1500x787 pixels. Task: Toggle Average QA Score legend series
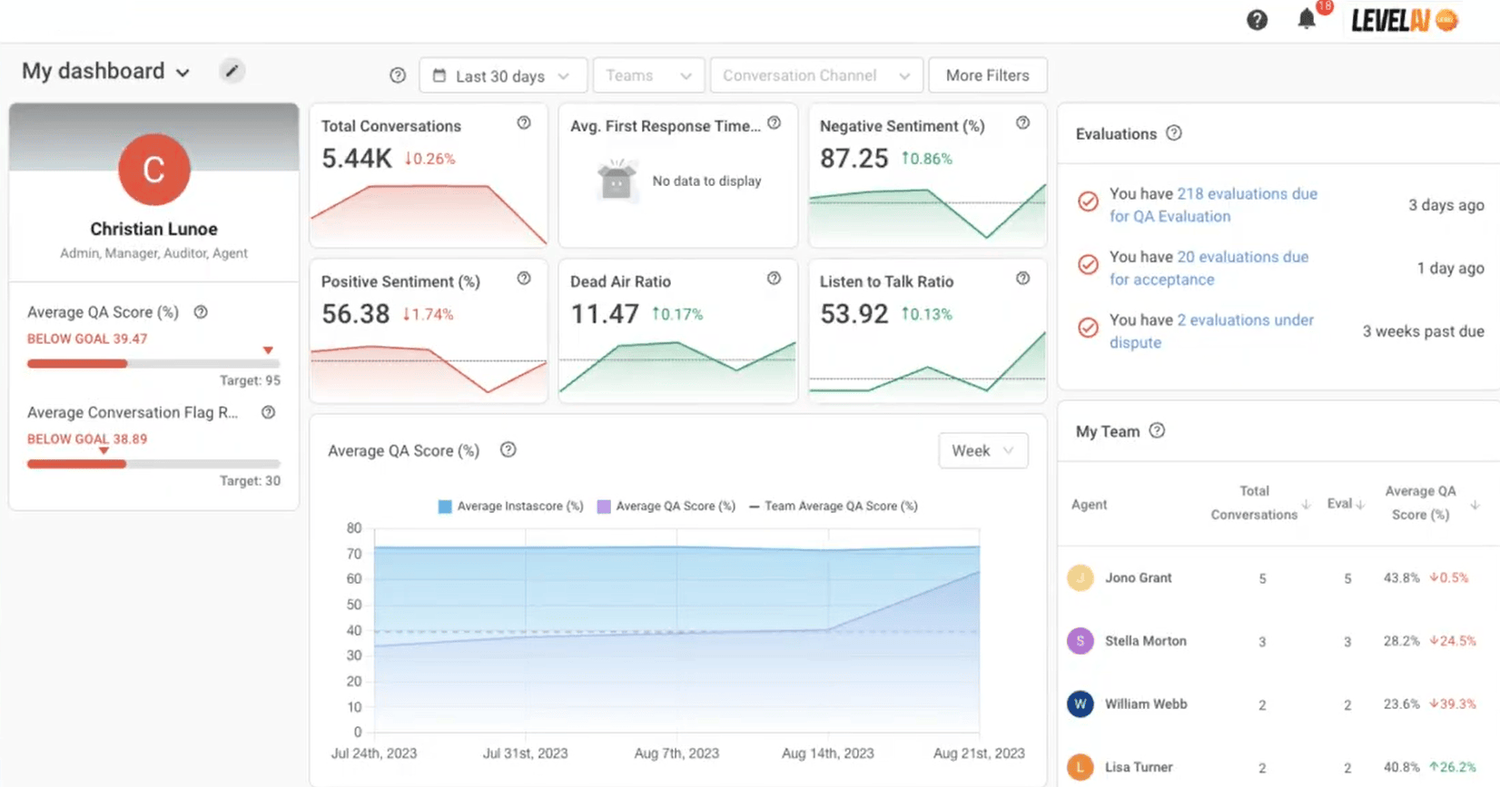click(x=666, y=506)
